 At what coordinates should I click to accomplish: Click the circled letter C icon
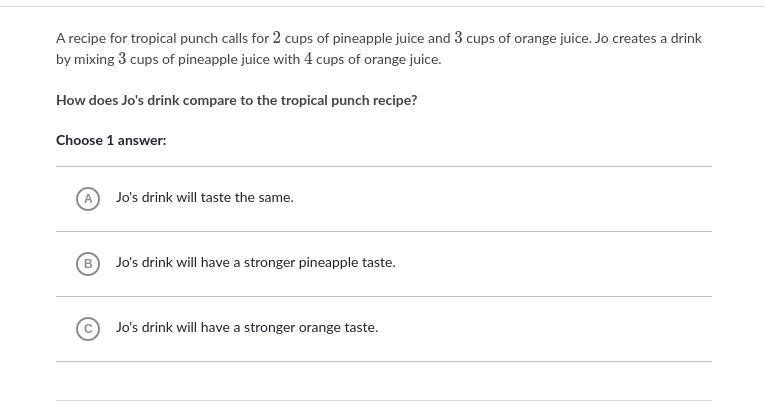click(x=88, y=328)
